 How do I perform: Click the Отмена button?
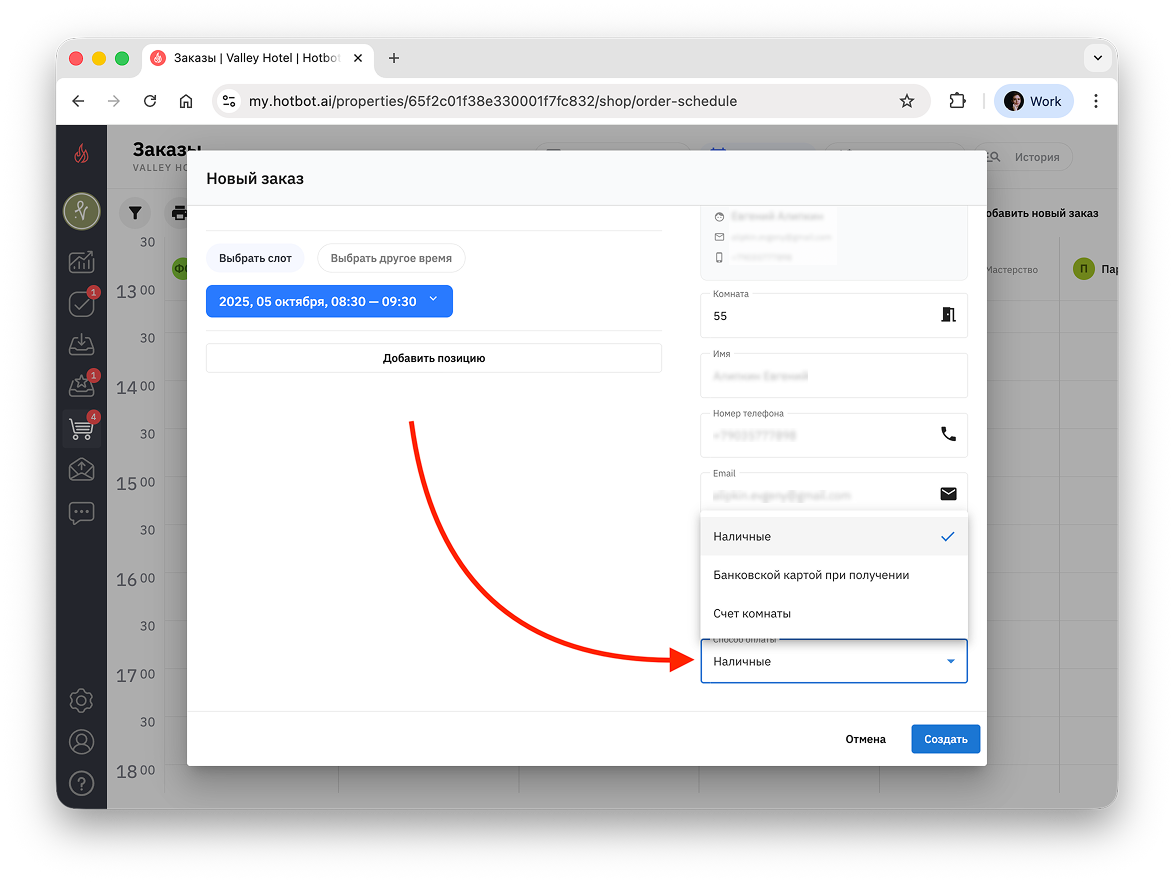point(866,739)
